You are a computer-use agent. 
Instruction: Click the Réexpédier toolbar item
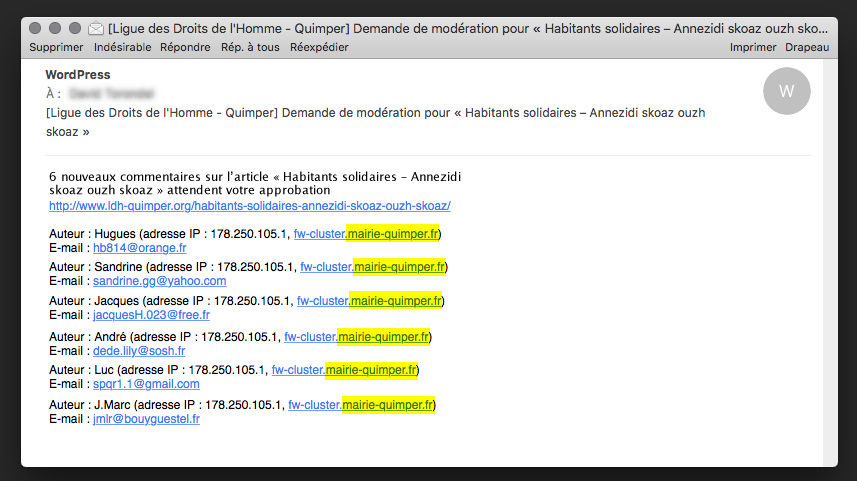click(x=319, y=47)
